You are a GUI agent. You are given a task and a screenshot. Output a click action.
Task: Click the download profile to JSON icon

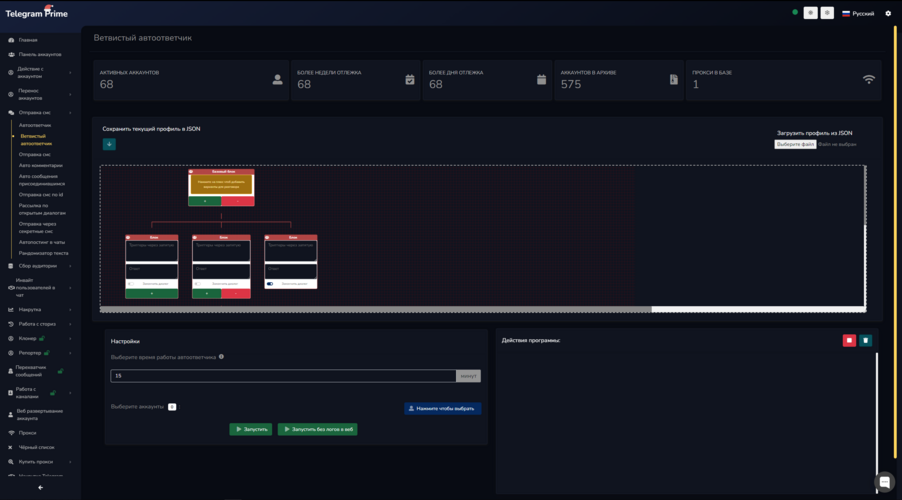109,144
